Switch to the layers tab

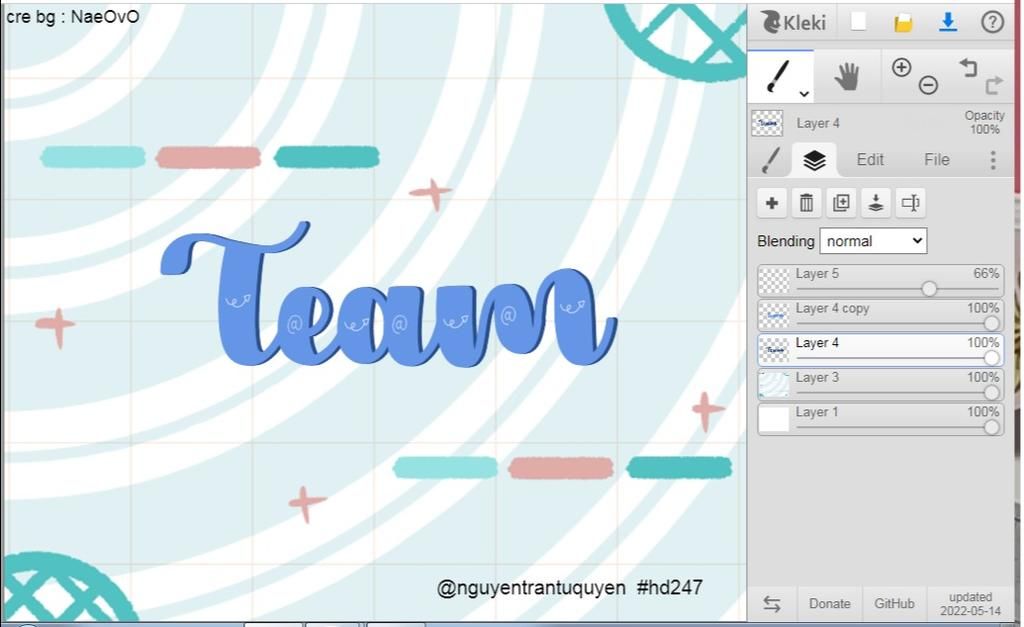click(x=814, y=160)
